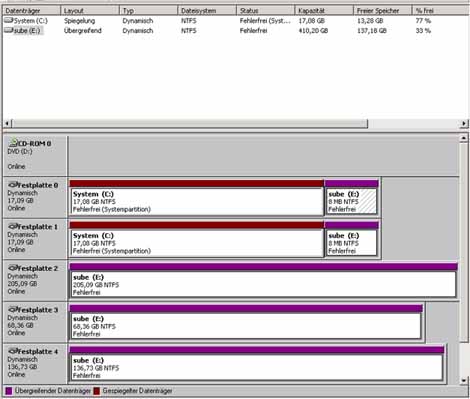Sort by the Freier Speicher column header
The width and height of the screenshot is (470, 399).
click(383, 11)
